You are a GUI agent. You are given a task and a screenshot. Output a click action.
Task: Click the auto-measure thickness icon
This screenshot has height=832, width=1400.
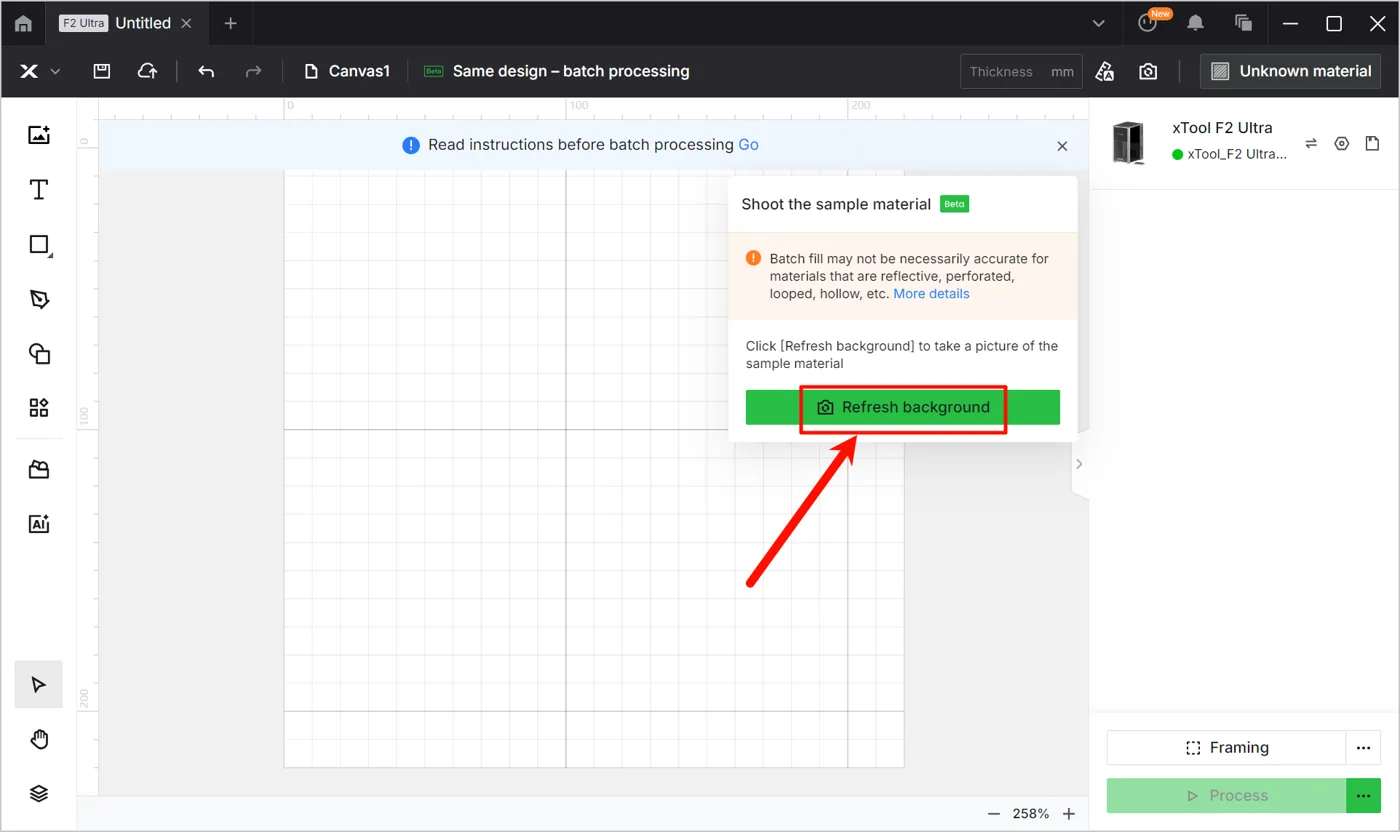click(x=1105, y=71)
